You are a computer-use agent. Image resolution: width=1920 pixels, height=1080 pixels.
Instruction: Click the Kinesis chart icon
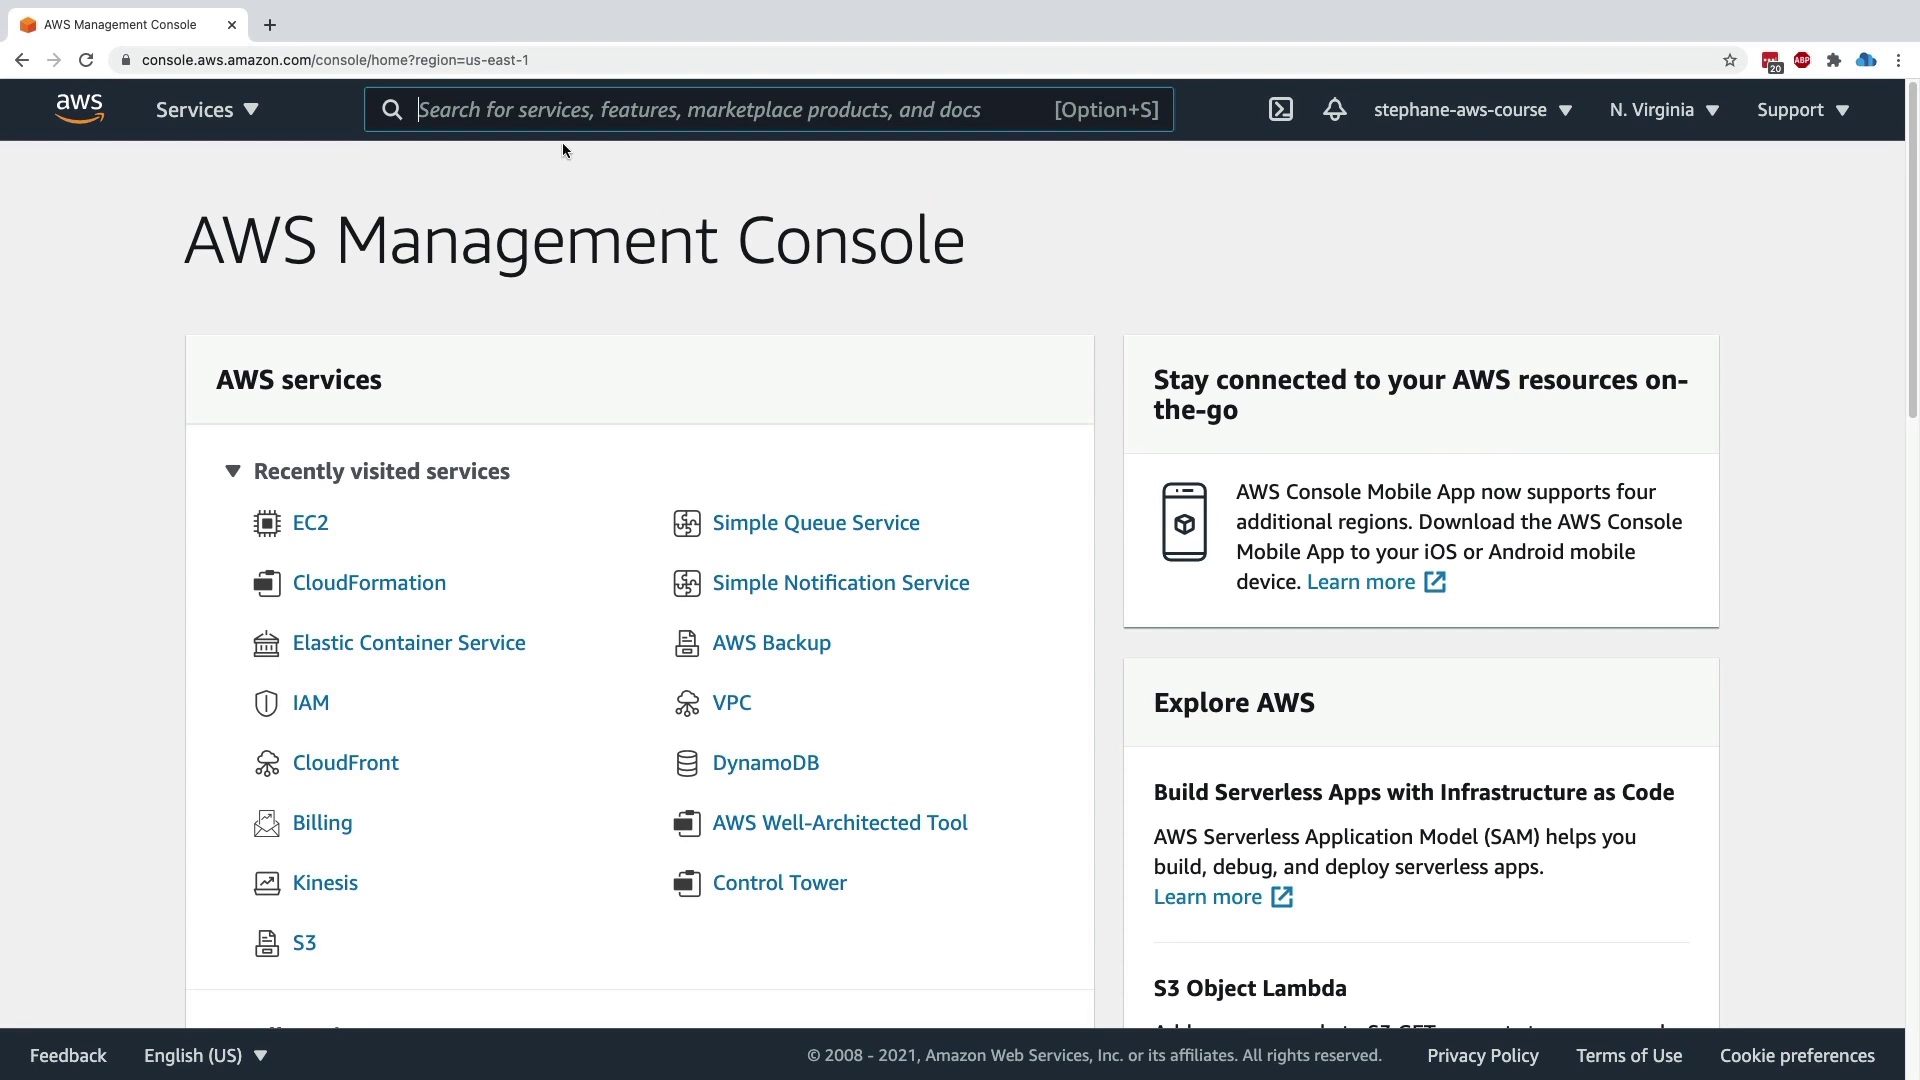[x=266, y=883]
